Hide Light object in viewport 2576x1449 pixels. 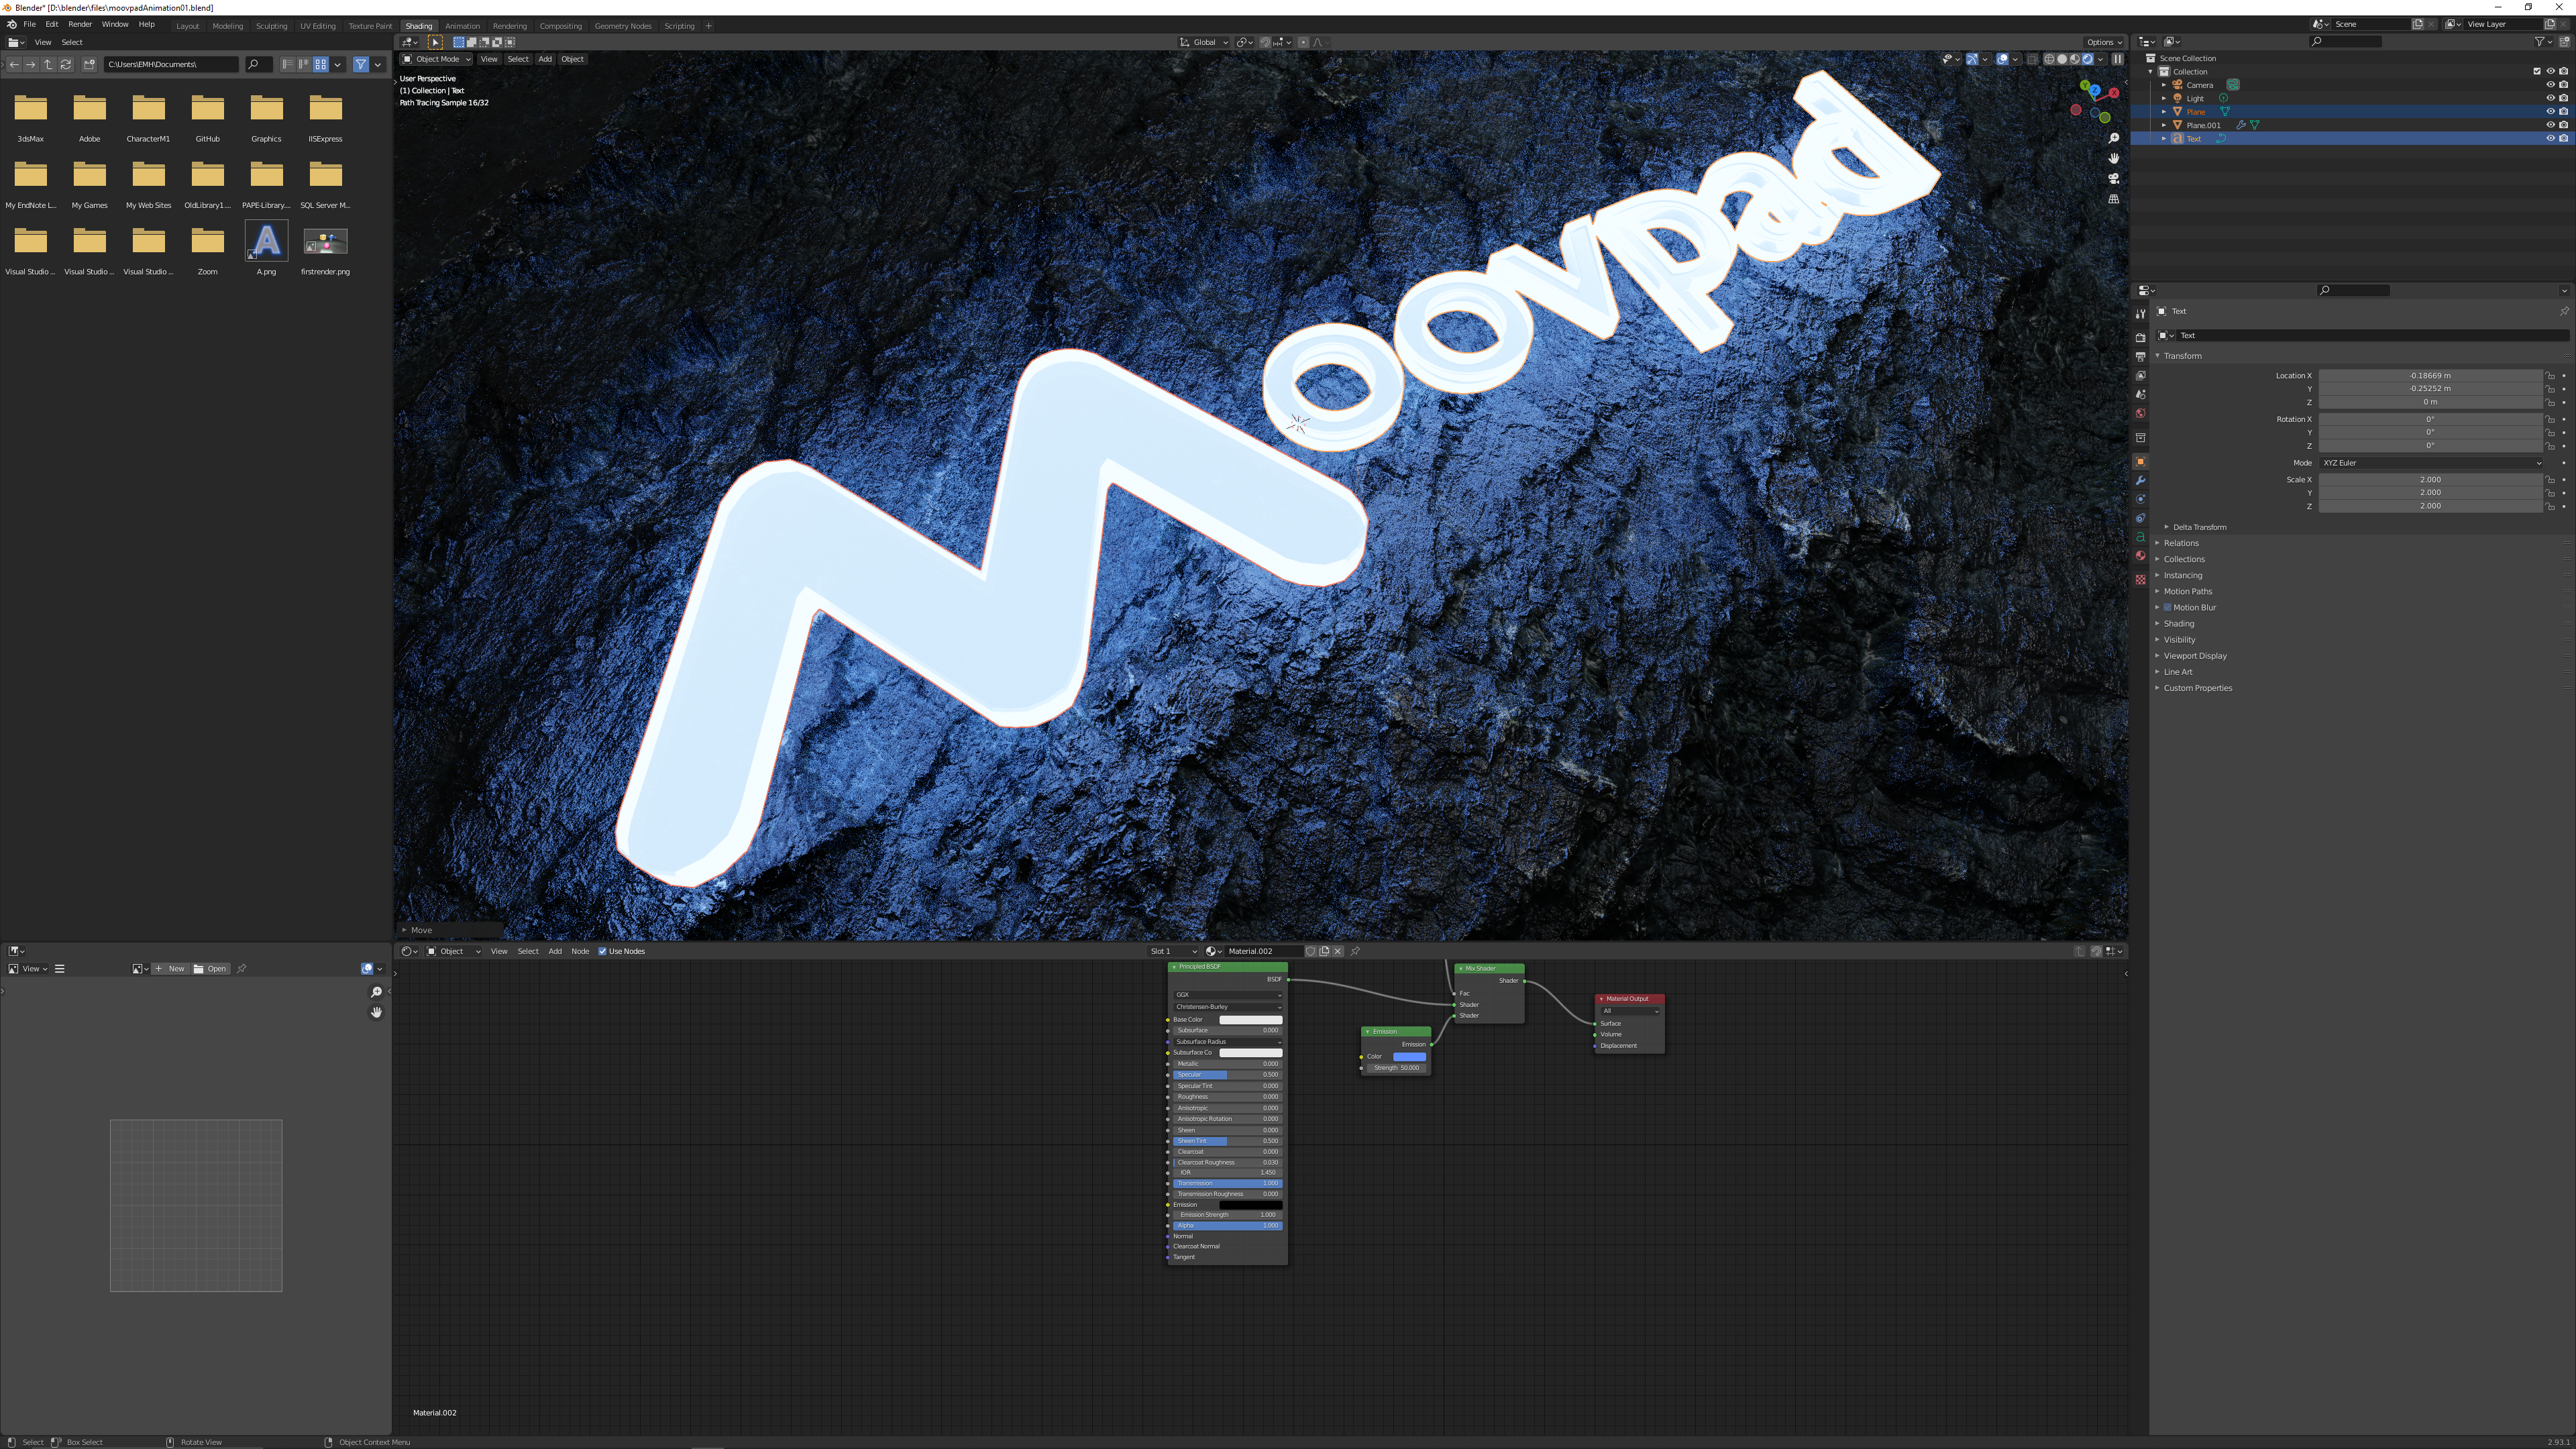click(2550, 98)
